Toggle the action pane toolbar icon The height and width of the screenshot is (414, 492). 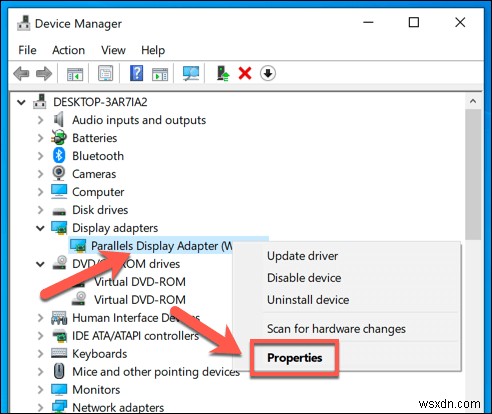(160, 74)
